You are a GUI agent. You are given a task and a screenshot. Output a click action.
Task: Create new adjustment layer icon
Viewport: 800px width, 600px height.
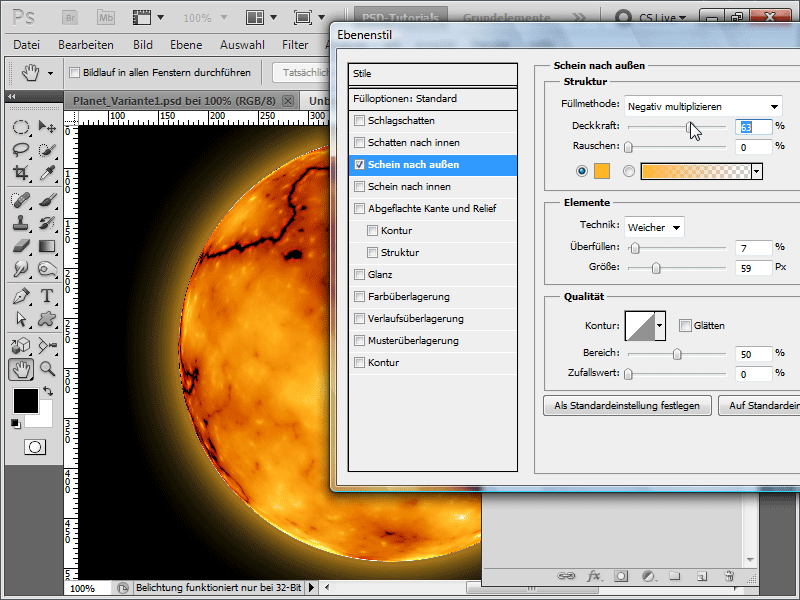(648, 576)
